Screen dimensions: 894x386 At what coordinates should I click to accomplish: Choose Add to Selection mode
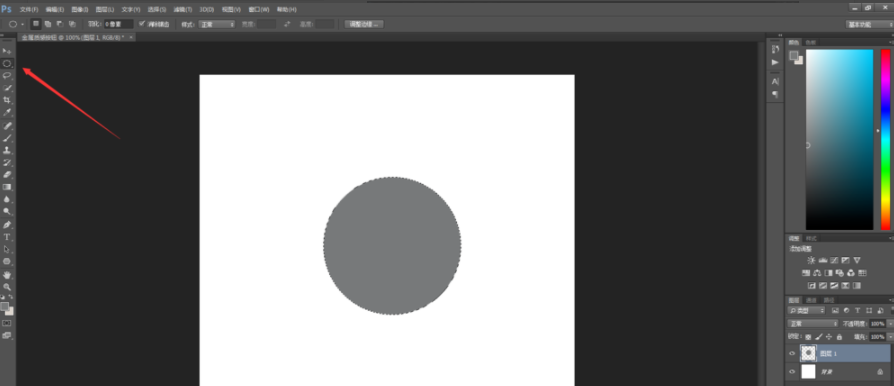48,24
